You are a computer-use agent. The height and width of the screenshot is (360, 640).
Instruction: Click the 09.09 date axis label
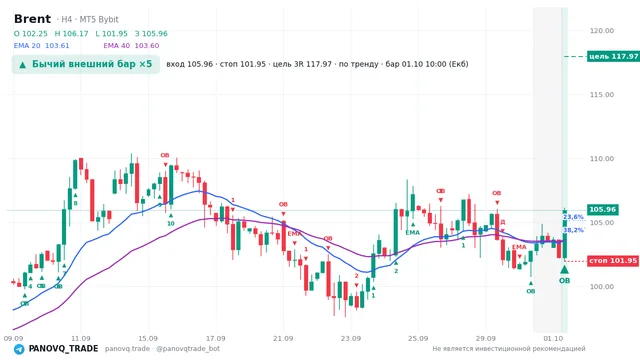13,339
